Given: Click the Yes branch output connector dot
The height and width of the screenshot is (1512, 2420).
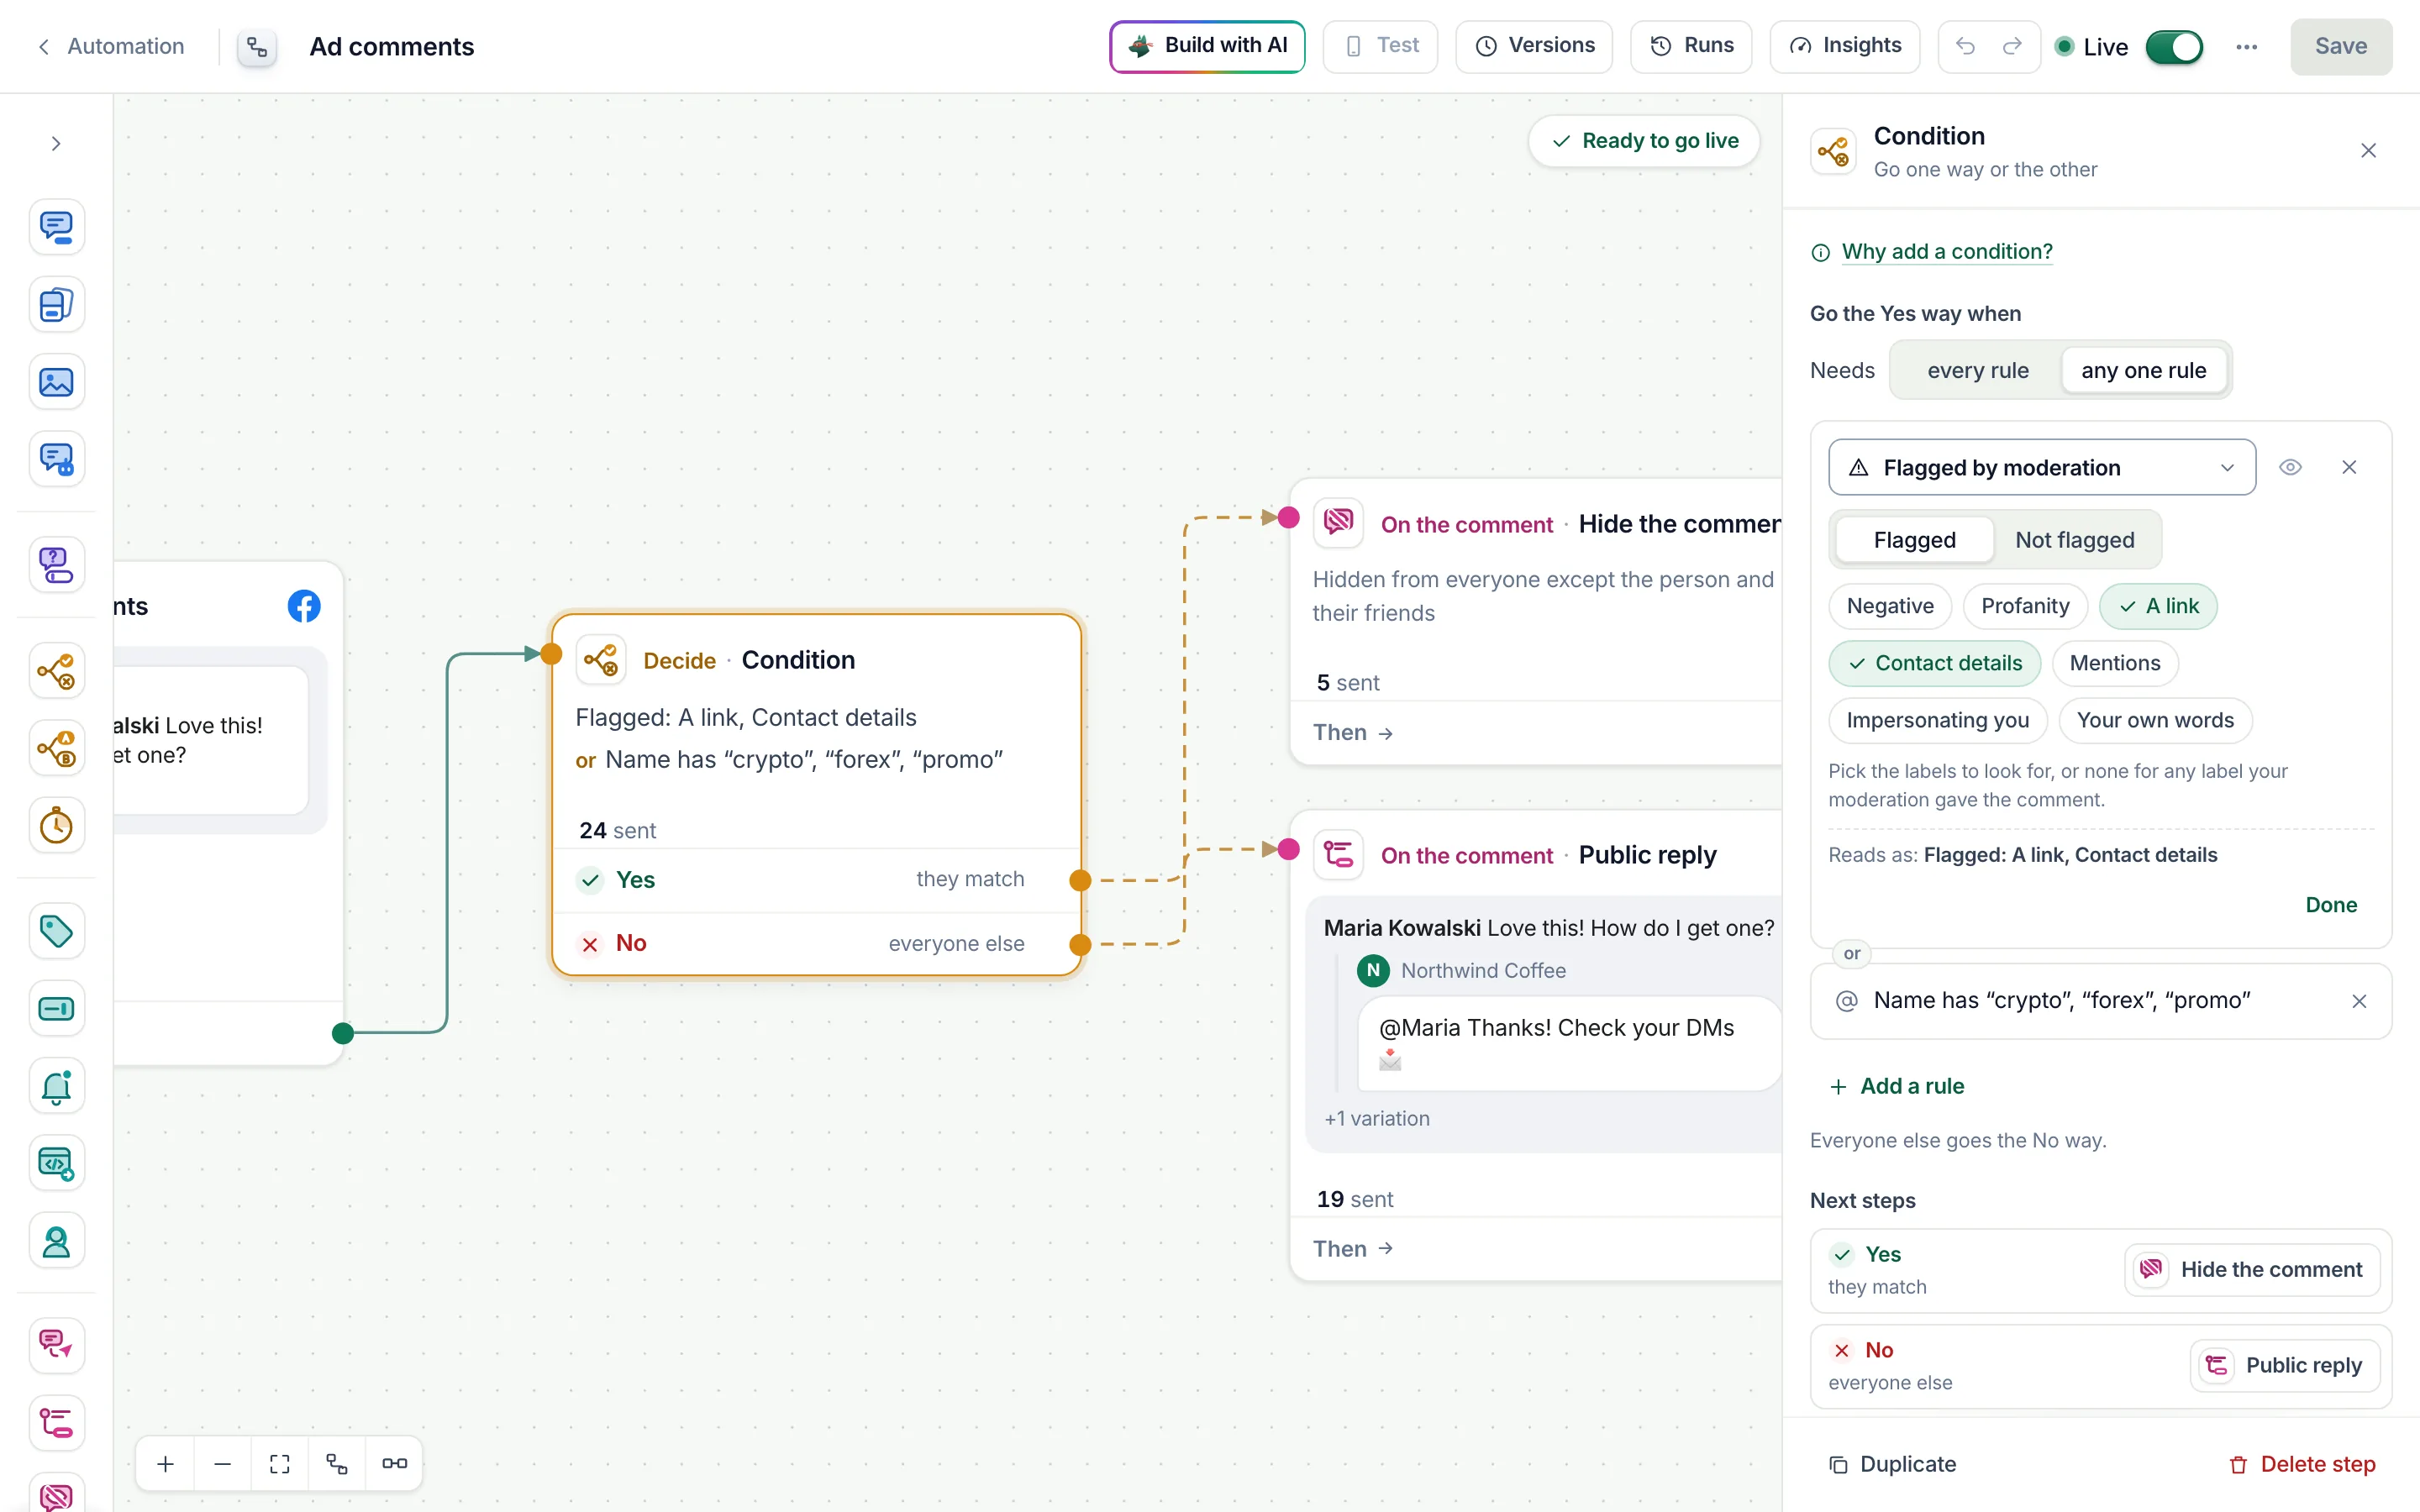Looking at the screenshot, I should 1080,880.
